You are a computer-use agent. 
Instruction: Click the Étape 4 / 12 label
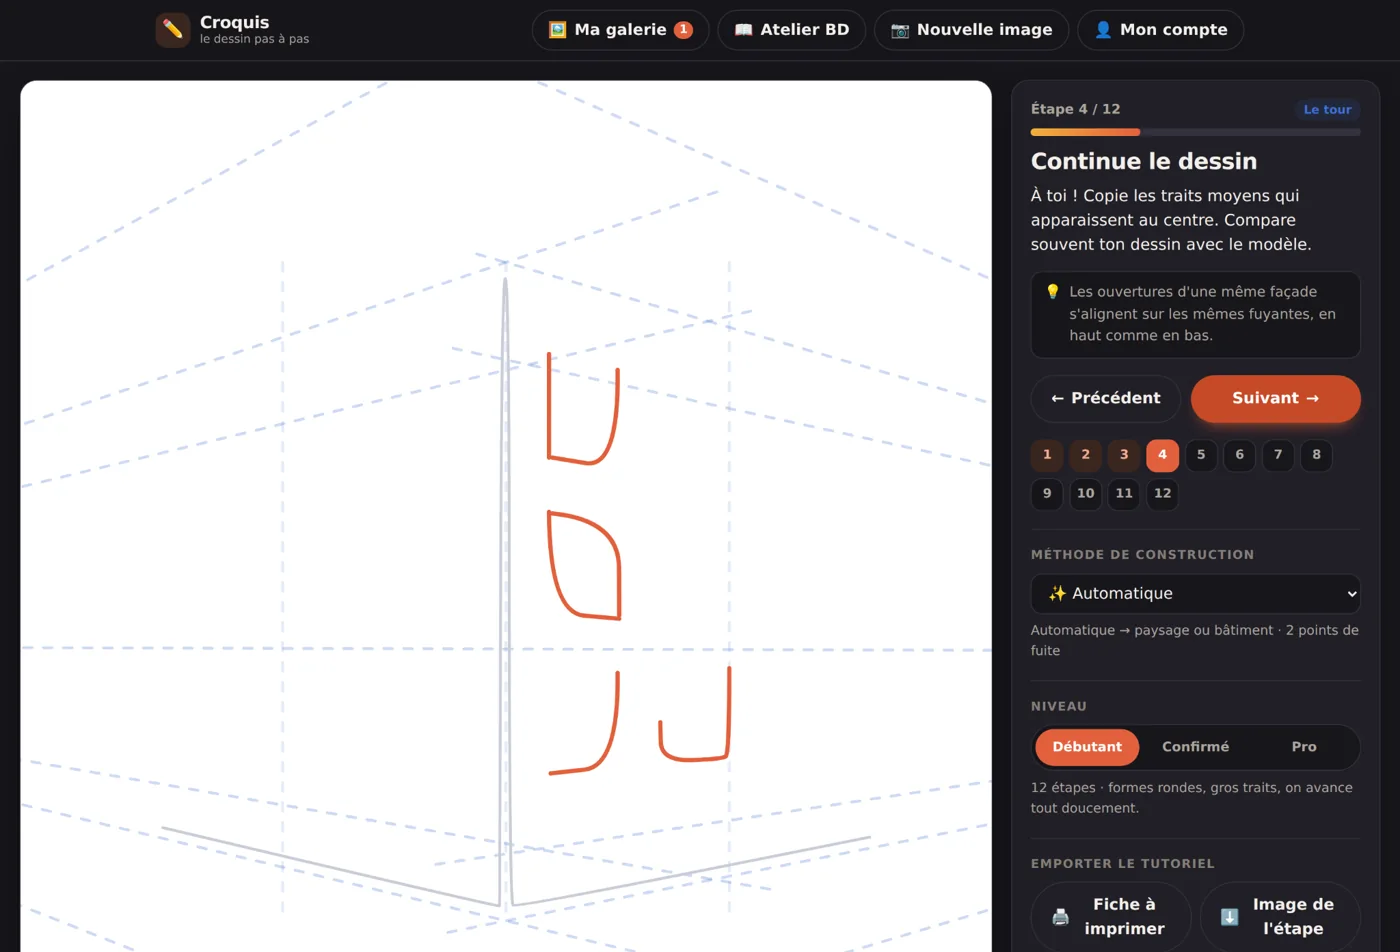(1075, 109)
